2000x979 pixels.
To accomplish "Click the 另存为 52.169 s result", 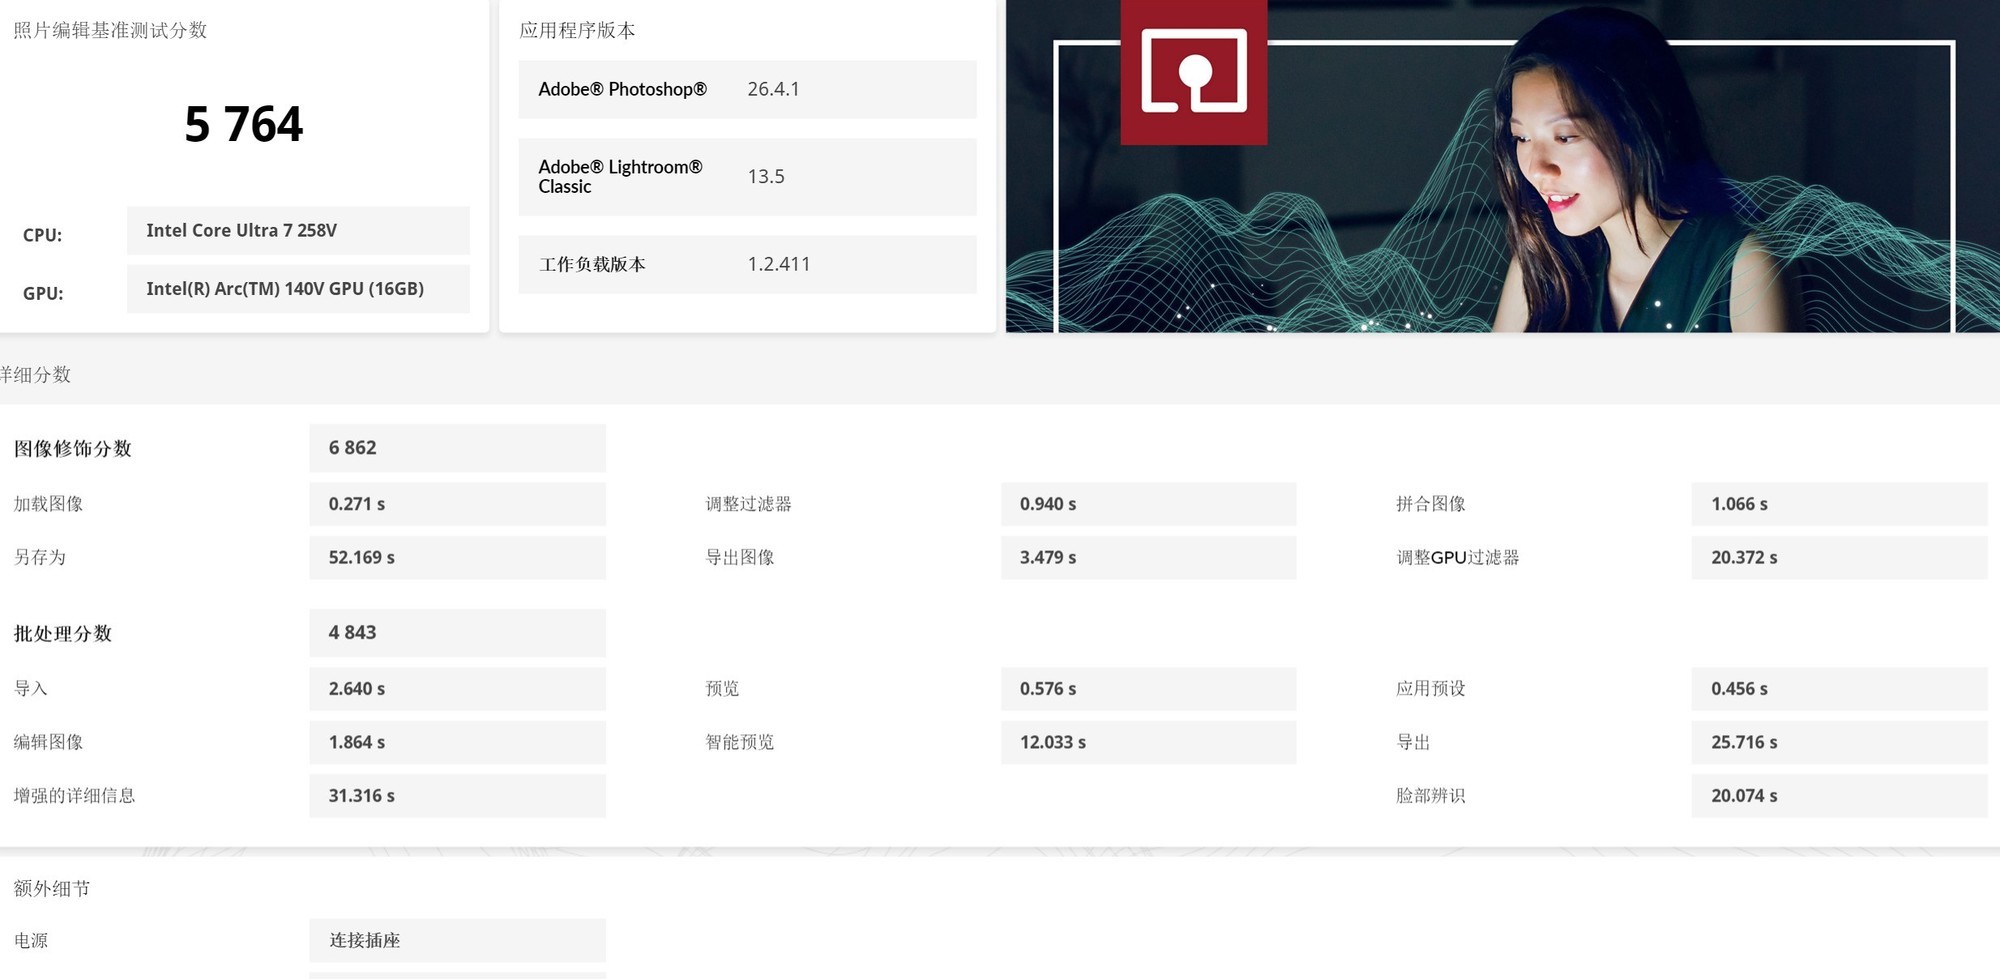I will pos(456,557).
